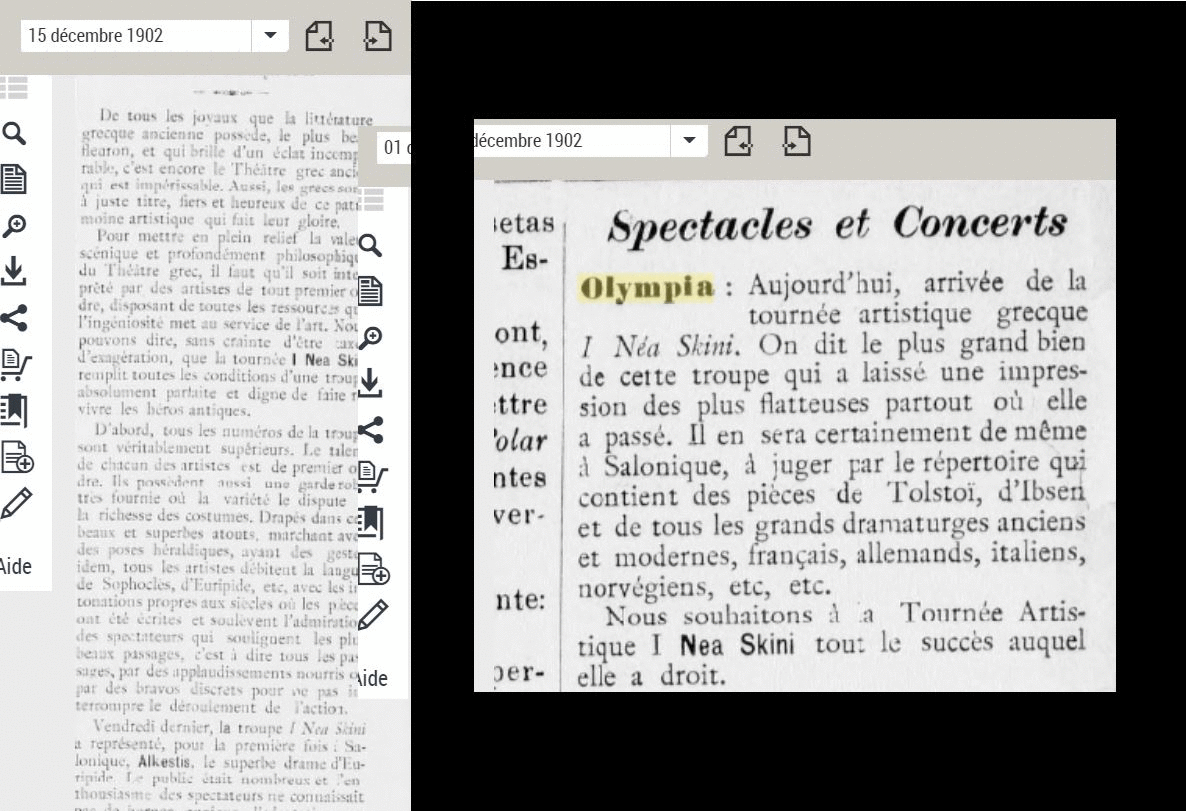Click the bookmark icon in the leftmost sidebar
Viewport: 1186px width, 811px height.
tap(14, 411)
